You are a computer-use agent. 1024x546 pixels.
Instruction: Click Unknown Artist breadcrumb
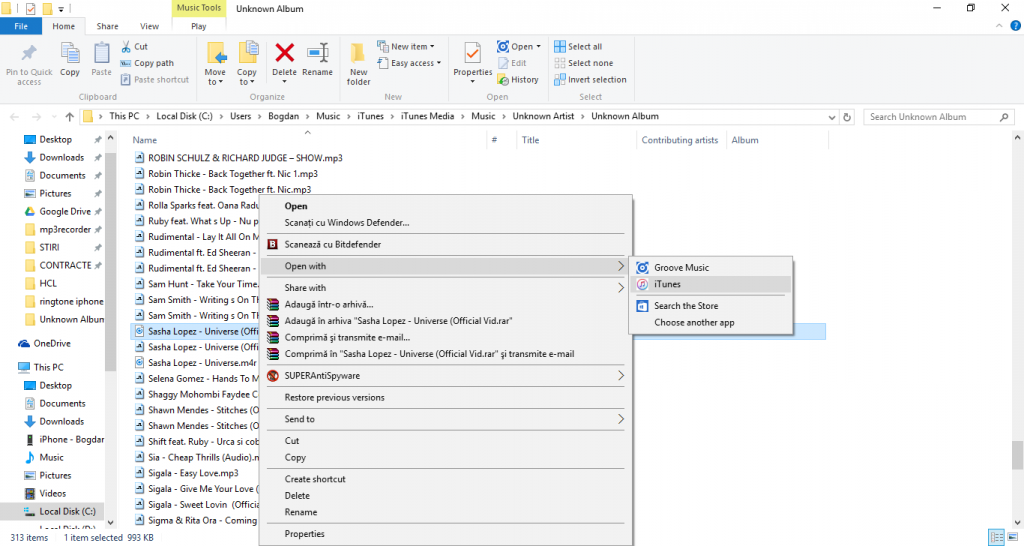pos(543,116)
